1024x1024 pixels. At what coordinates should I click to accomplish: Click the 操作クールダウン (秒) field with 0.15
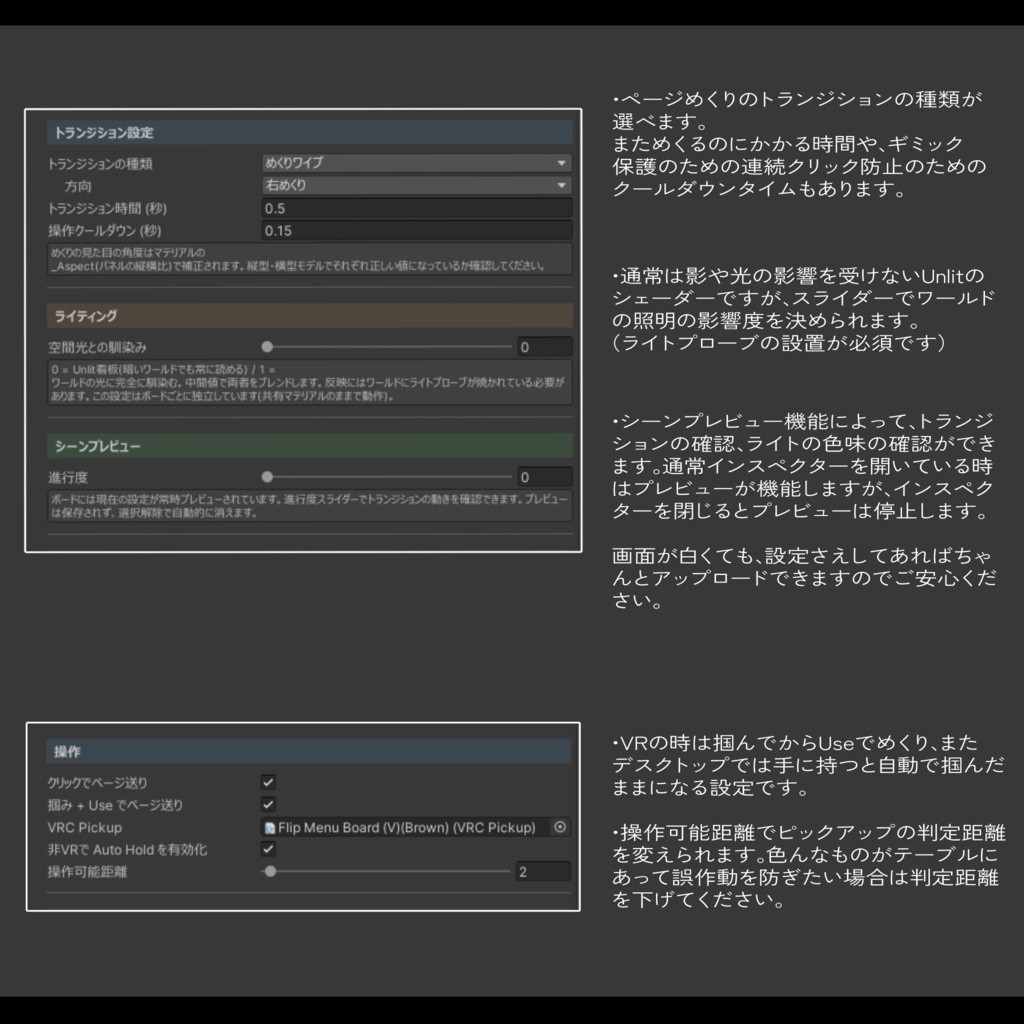coord(417,231)
